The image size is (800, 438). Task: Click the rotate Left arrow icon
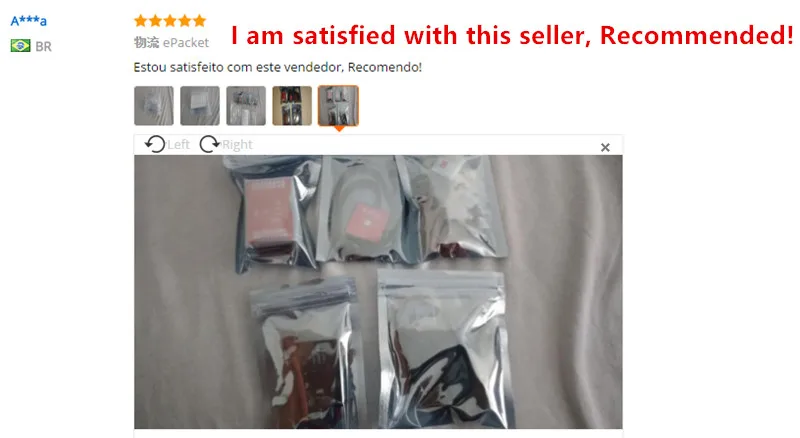(155, 144)
